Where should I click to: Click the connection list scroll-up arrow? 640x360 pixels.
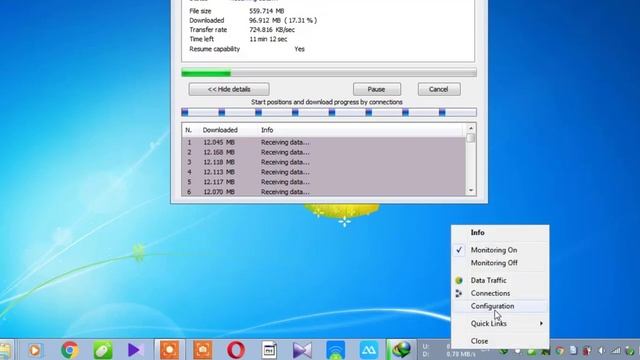tap(471, 128)
